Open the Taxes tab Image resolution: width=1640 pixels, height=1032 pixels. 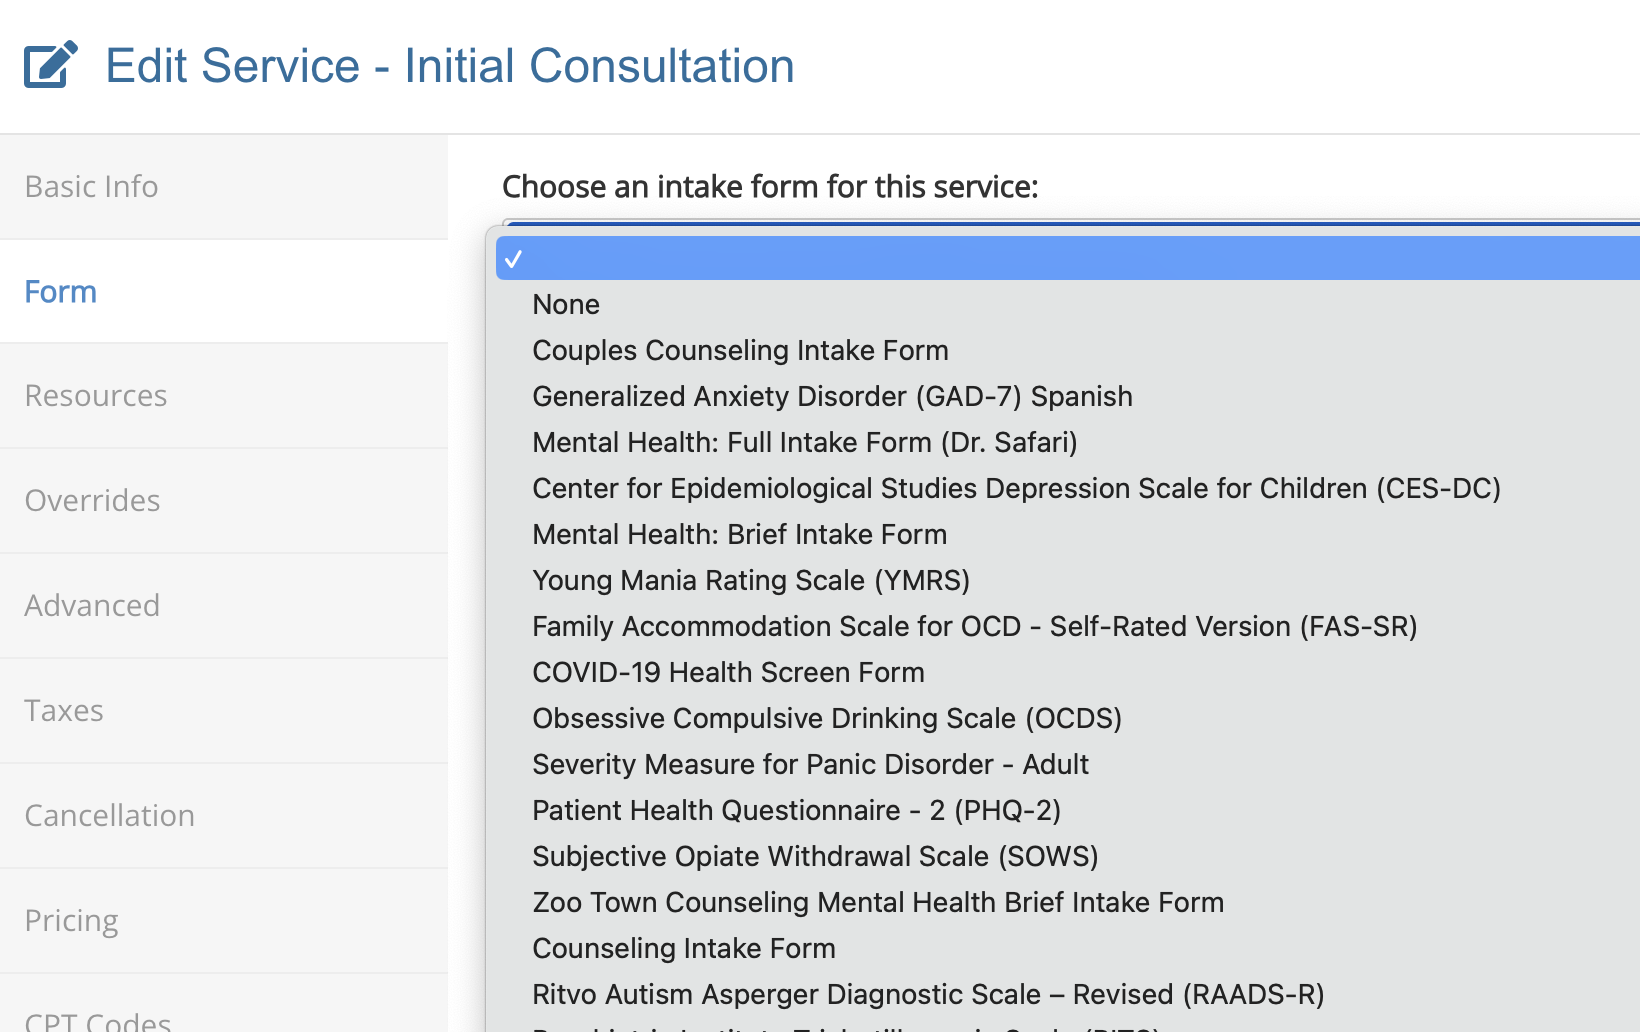coord(64,711)
